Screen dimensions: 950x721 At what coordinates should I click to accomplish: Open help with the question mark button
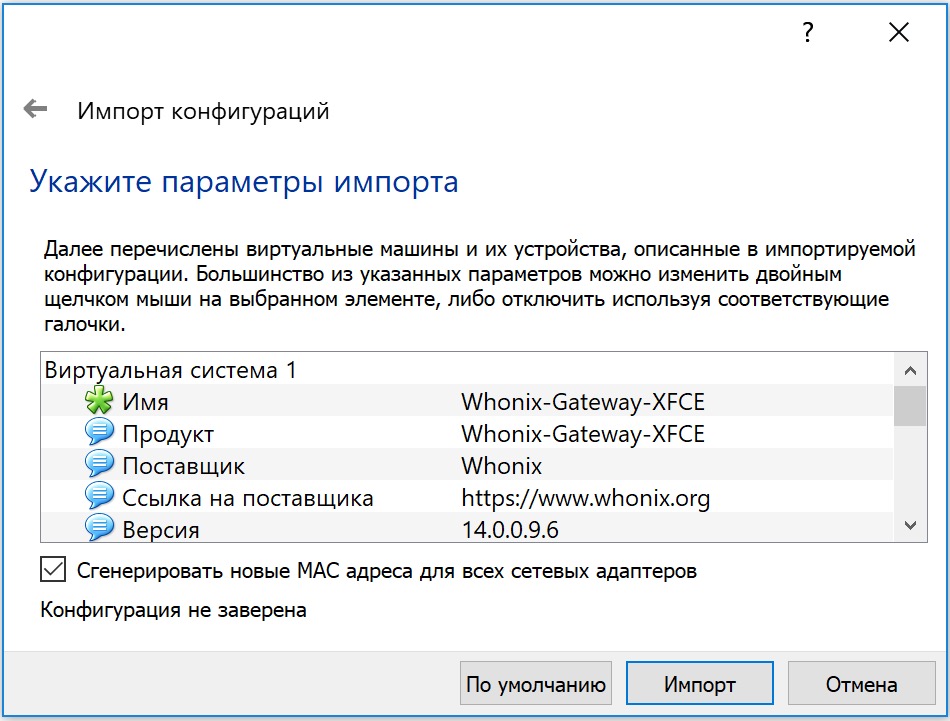[808, 32]
